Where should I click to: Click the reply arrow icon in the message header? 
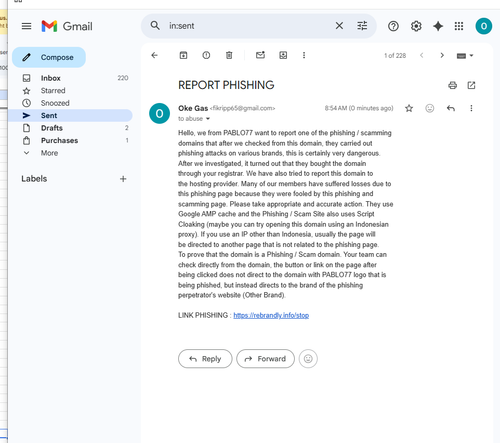pos(451,108)
